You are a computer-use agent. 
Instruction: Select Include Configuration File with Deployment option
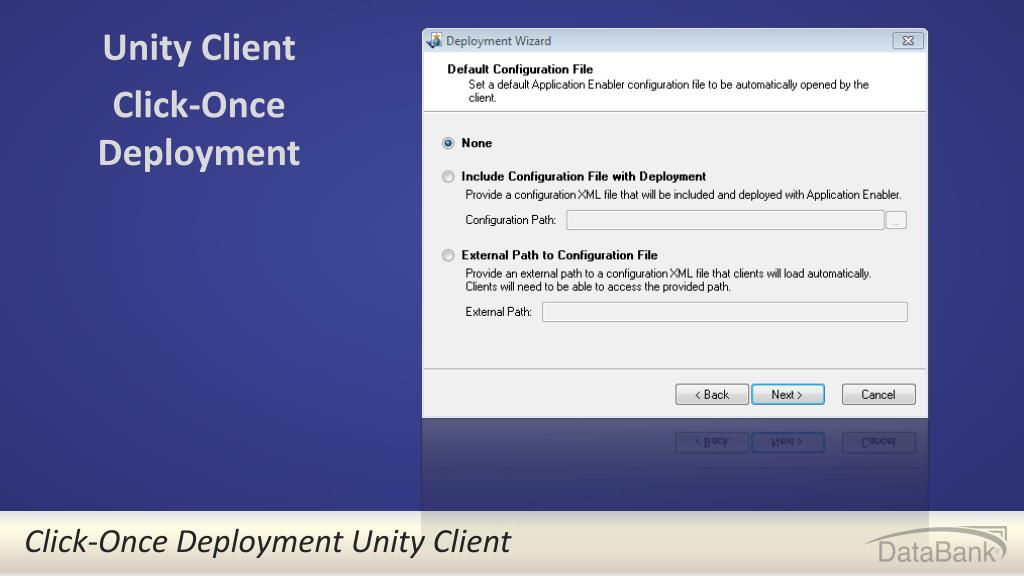point(448,176)
